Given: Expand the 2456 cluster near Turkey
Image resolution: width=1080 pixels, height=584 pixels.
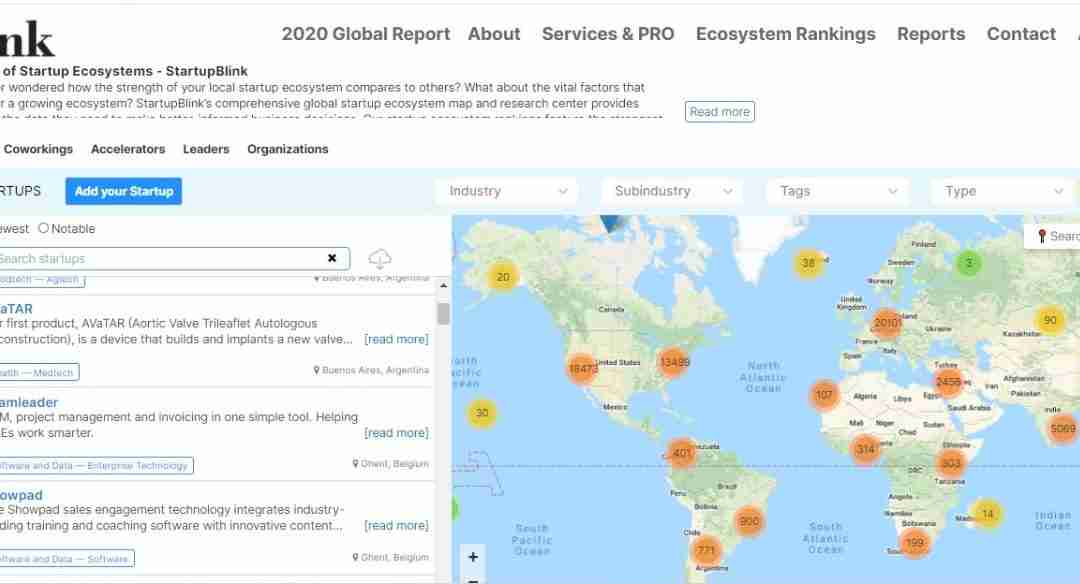Looking at the screenshot, I should 948,382.
